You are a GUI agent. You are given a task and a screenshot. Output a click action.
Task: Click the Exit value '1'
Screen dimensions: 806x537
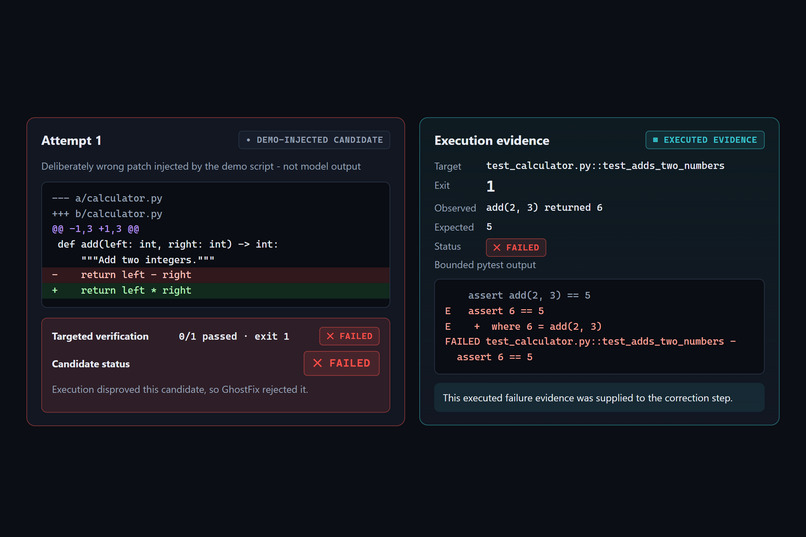[x=490, y=186]
